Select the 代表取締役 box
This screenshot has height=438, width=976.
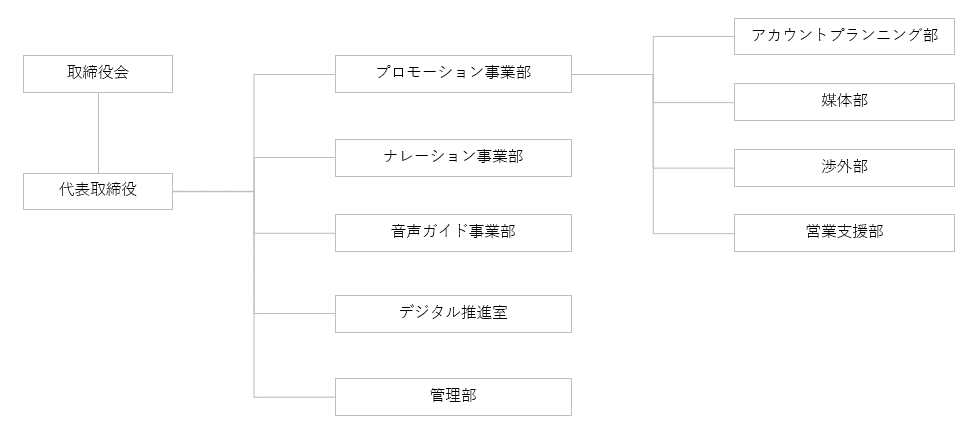point(98,191)
